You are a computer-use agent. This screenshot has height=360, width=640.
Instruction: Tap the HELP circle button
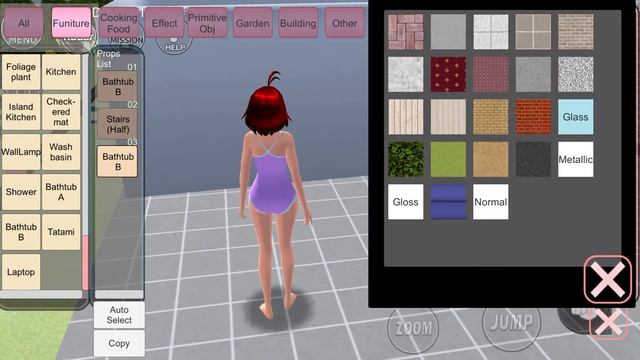tap(174, 45)
